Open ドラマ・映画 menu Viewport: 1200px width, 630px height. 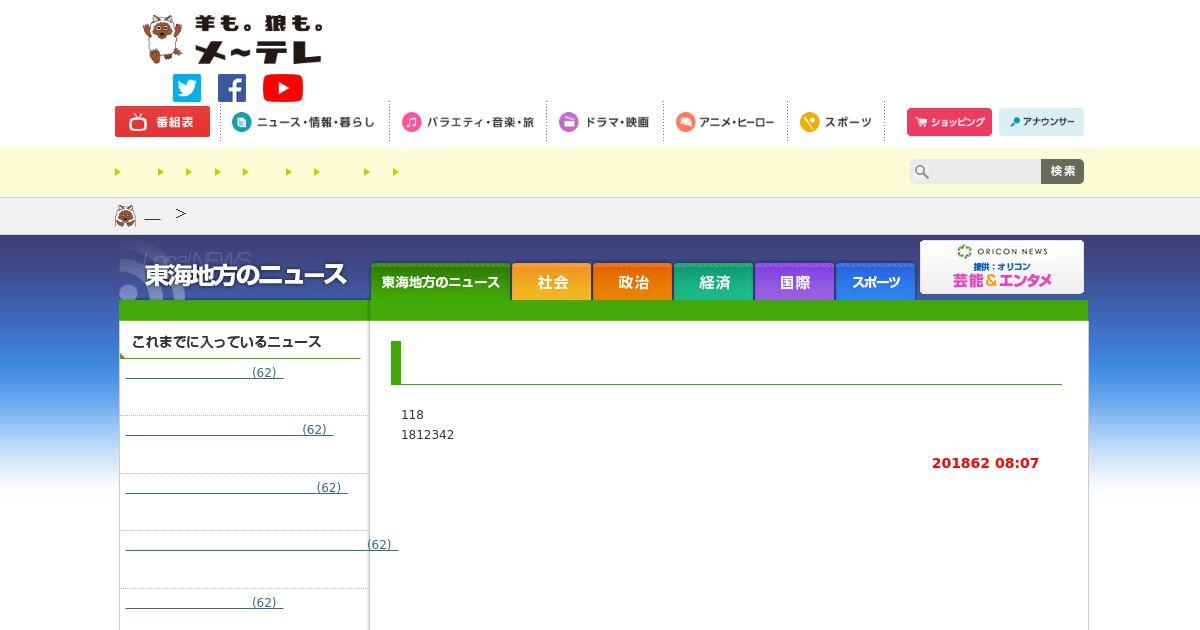coord(604,122)
